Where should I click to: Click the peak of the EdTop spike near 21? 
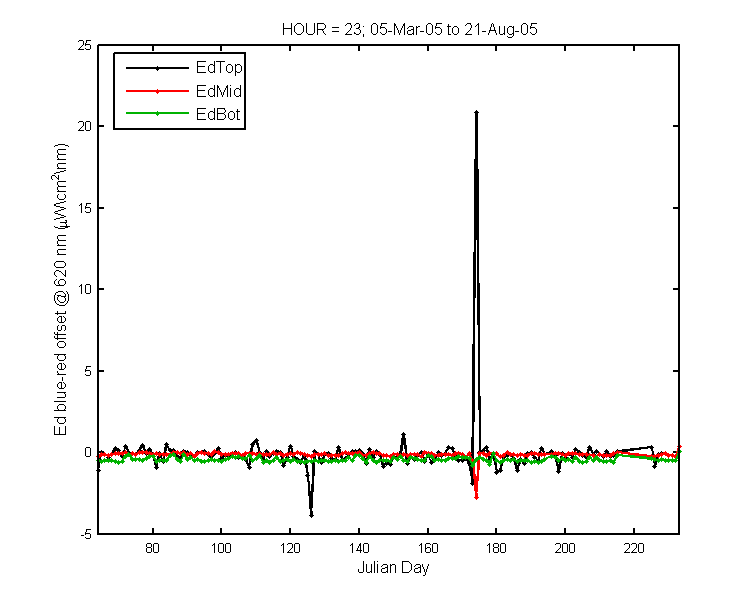[x=476, y=112]
